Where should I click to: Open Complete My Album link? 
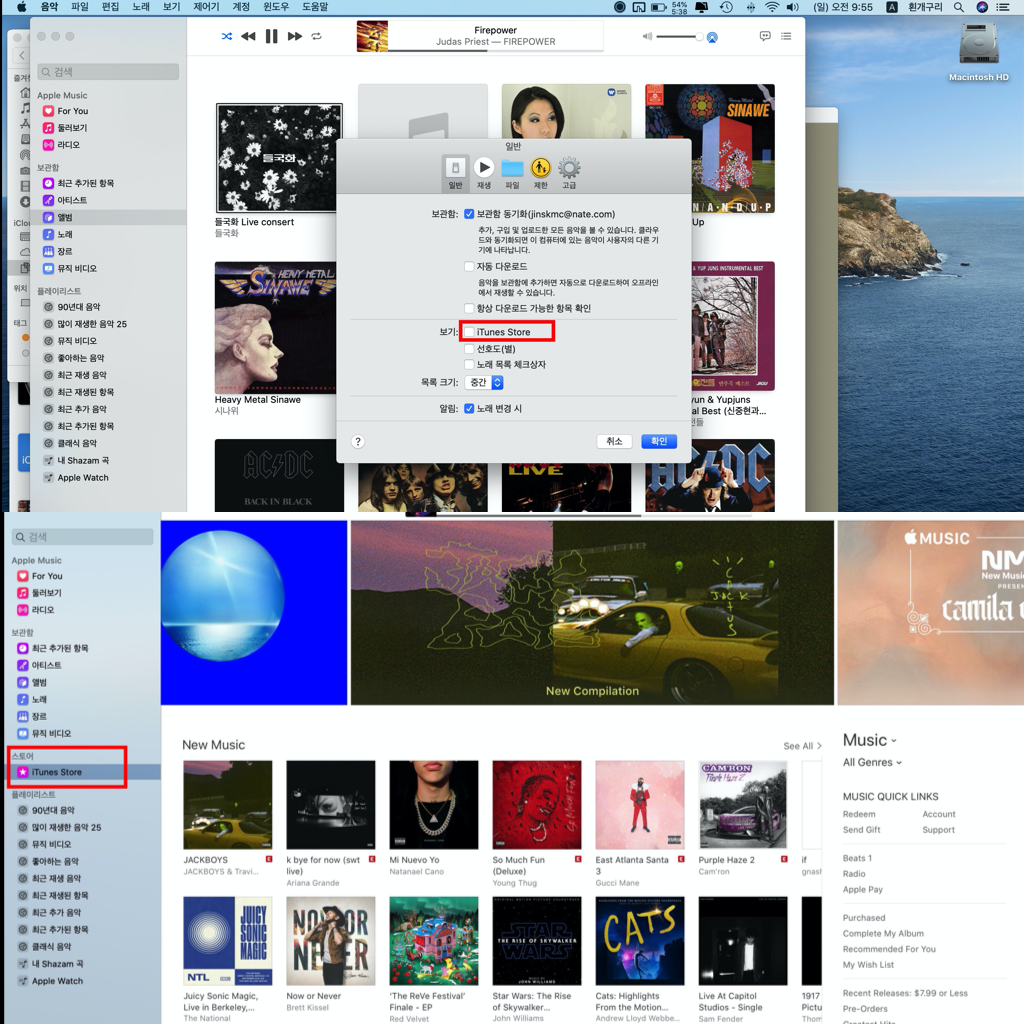pos(883,934)
